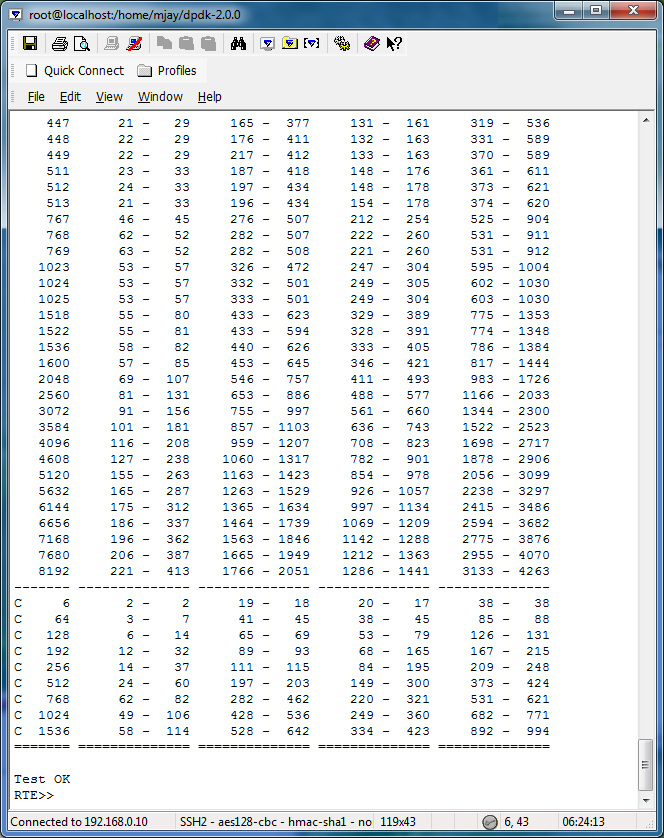Viewport: 664px width, 838px height.
Task: Open the Profiles folder button
Action: [167, 71]
